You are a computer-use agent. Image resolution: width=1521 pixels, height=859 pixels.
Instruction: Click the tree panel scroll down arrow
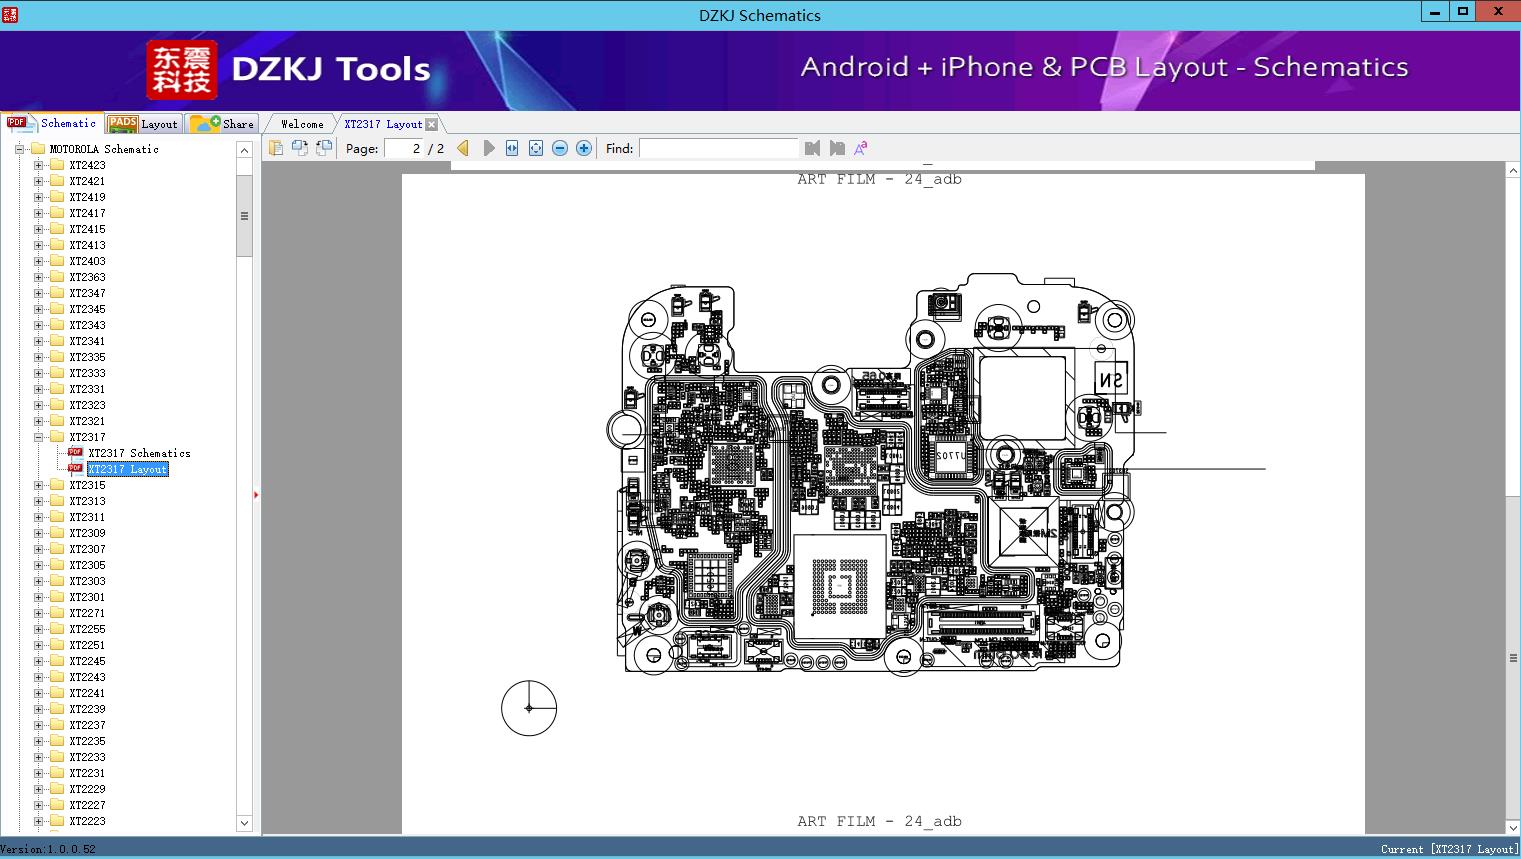244,823
